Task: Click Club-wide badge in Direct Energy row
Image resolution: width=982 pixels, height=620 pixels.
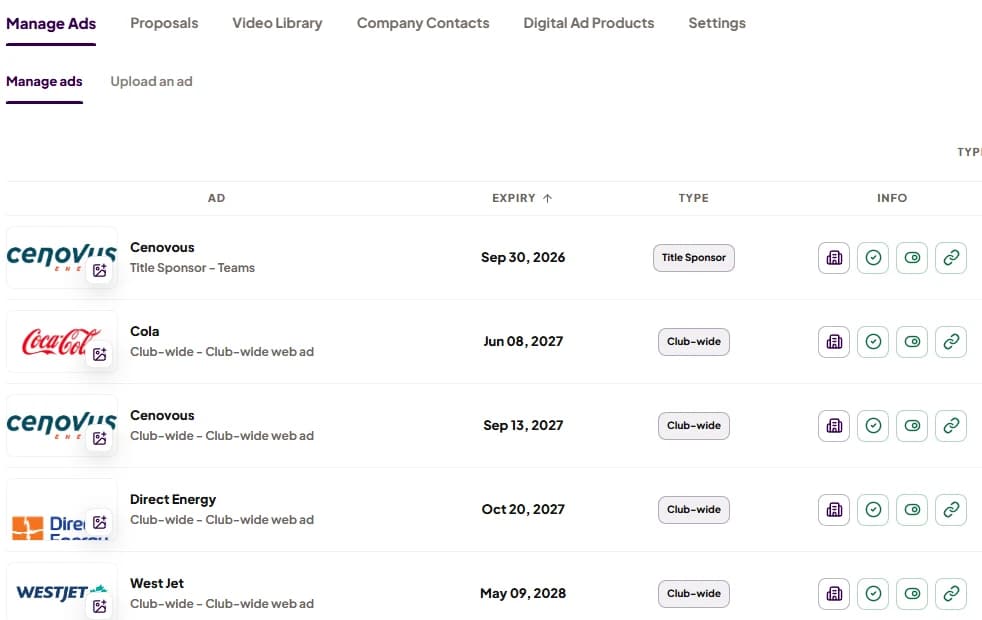Action: [694, 510]
